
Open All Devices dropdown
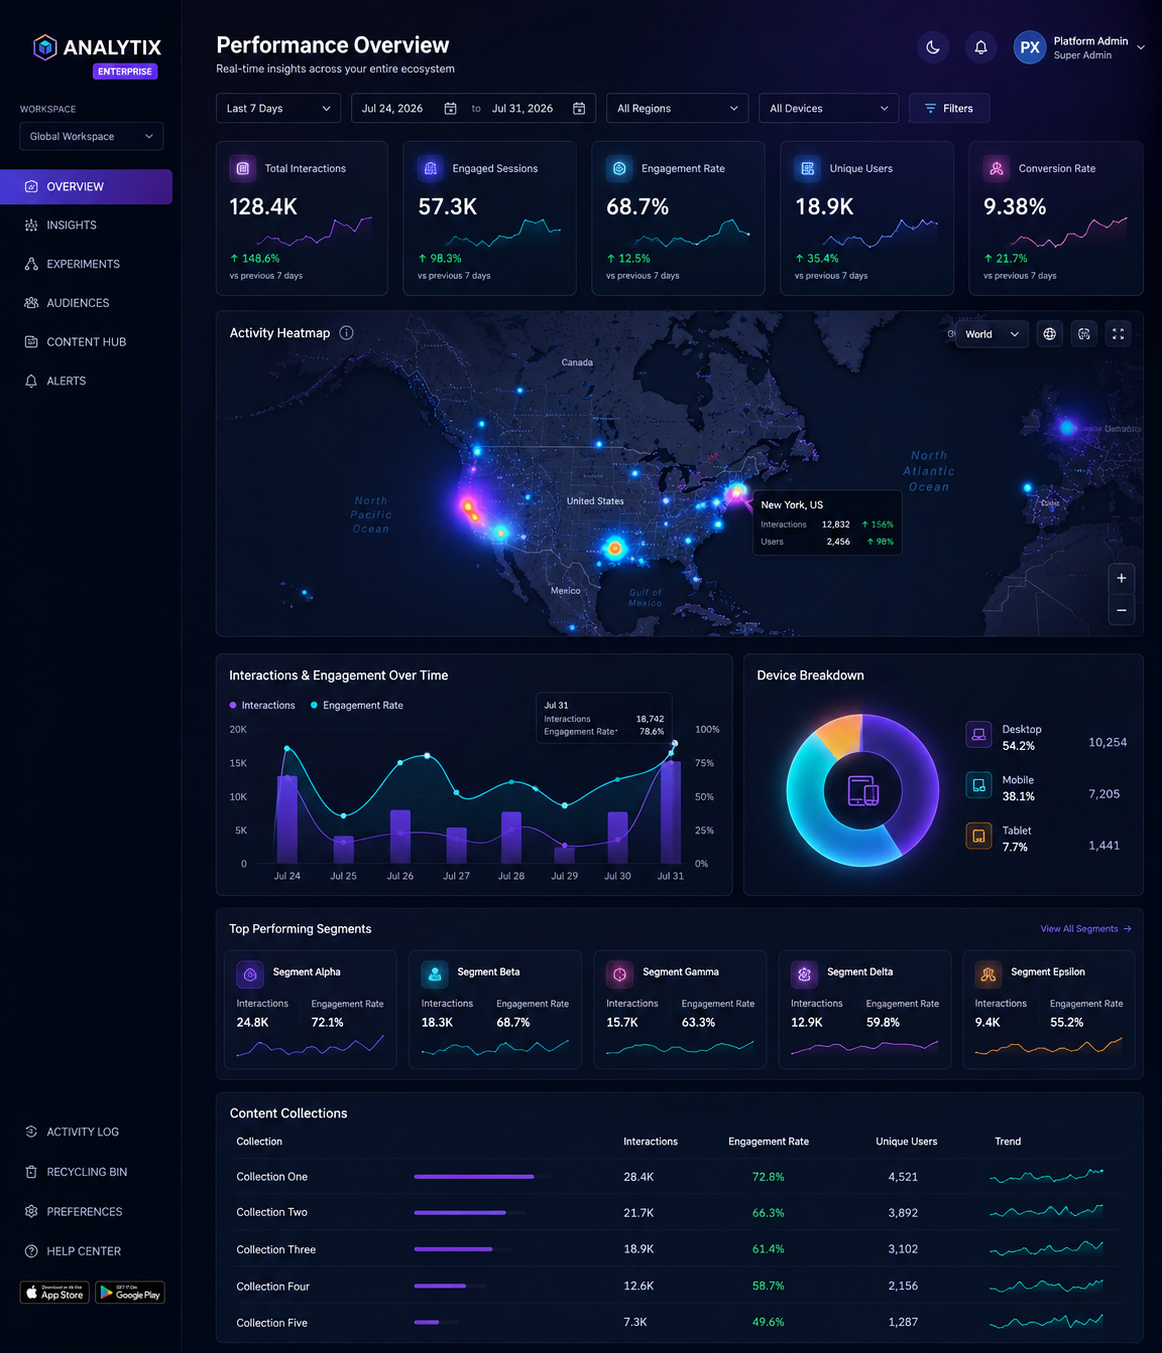(829, 108)
